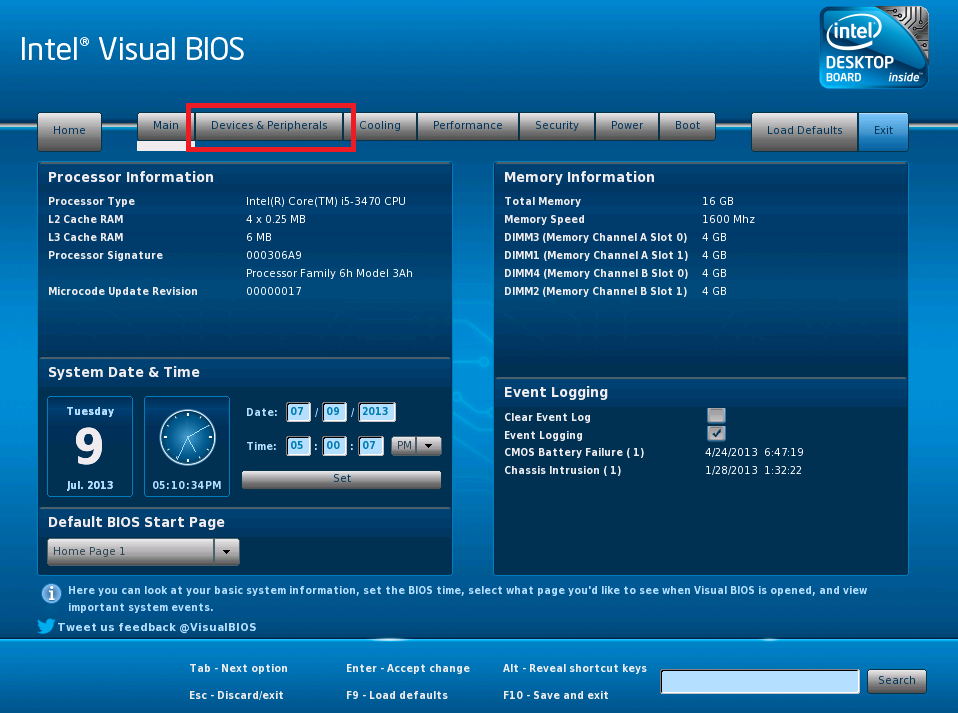Image resolution: width=958 pixels, height=713 pixels.
Task: Click the blue info icon
Action: point(51,593)
